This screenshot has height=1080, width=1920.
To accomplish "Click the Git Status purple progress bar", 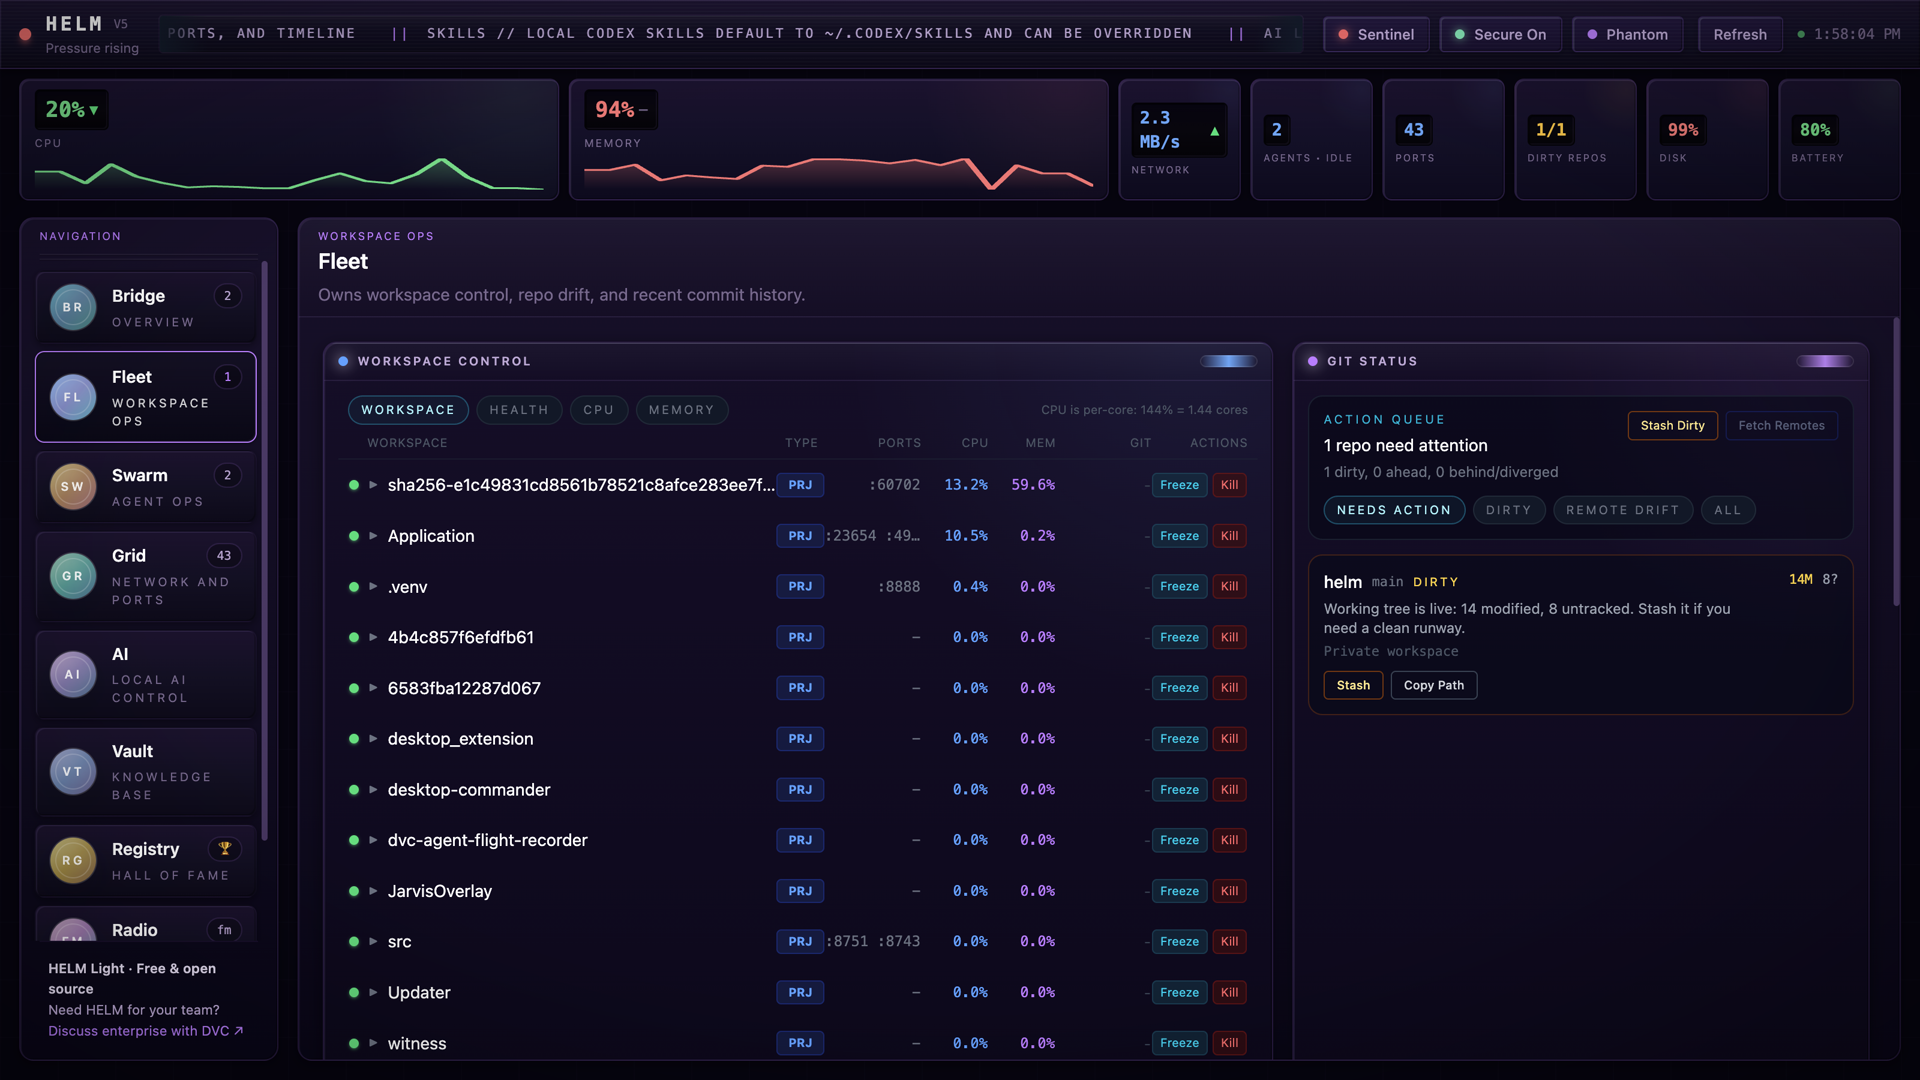I will pyautogui.click(x=1825, y=361).
